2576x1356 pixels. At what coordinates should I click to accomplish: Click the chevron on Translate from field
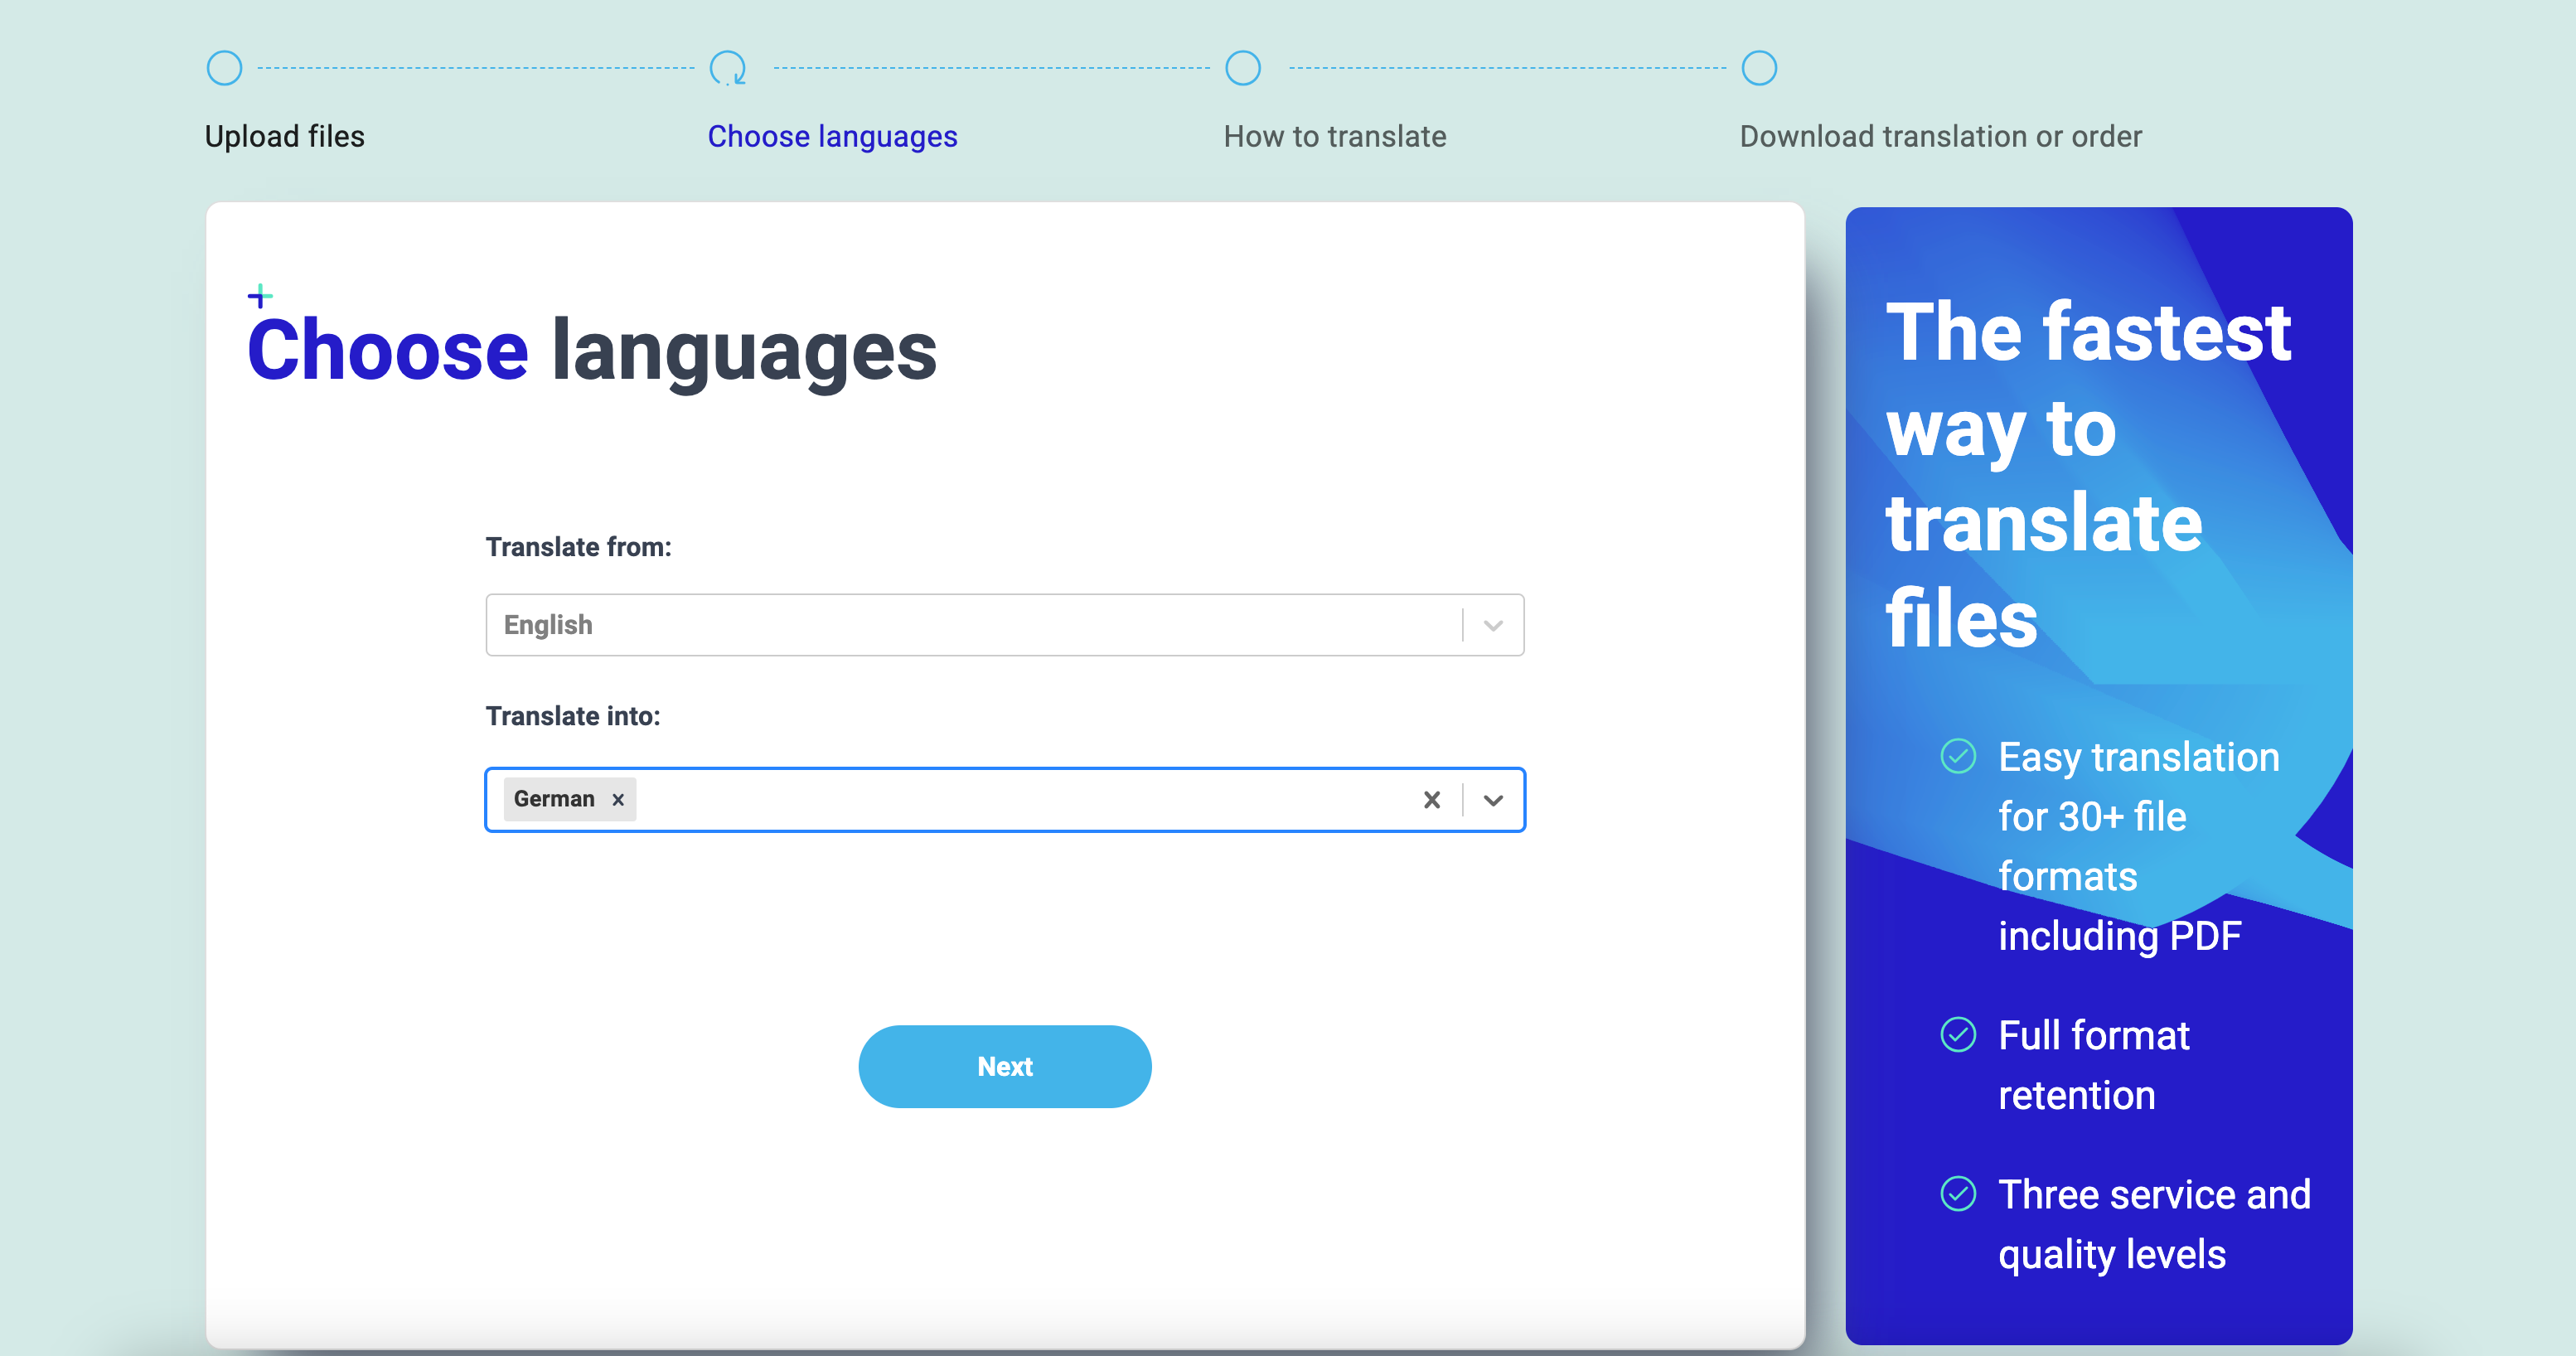click(x=1493, y=623)
